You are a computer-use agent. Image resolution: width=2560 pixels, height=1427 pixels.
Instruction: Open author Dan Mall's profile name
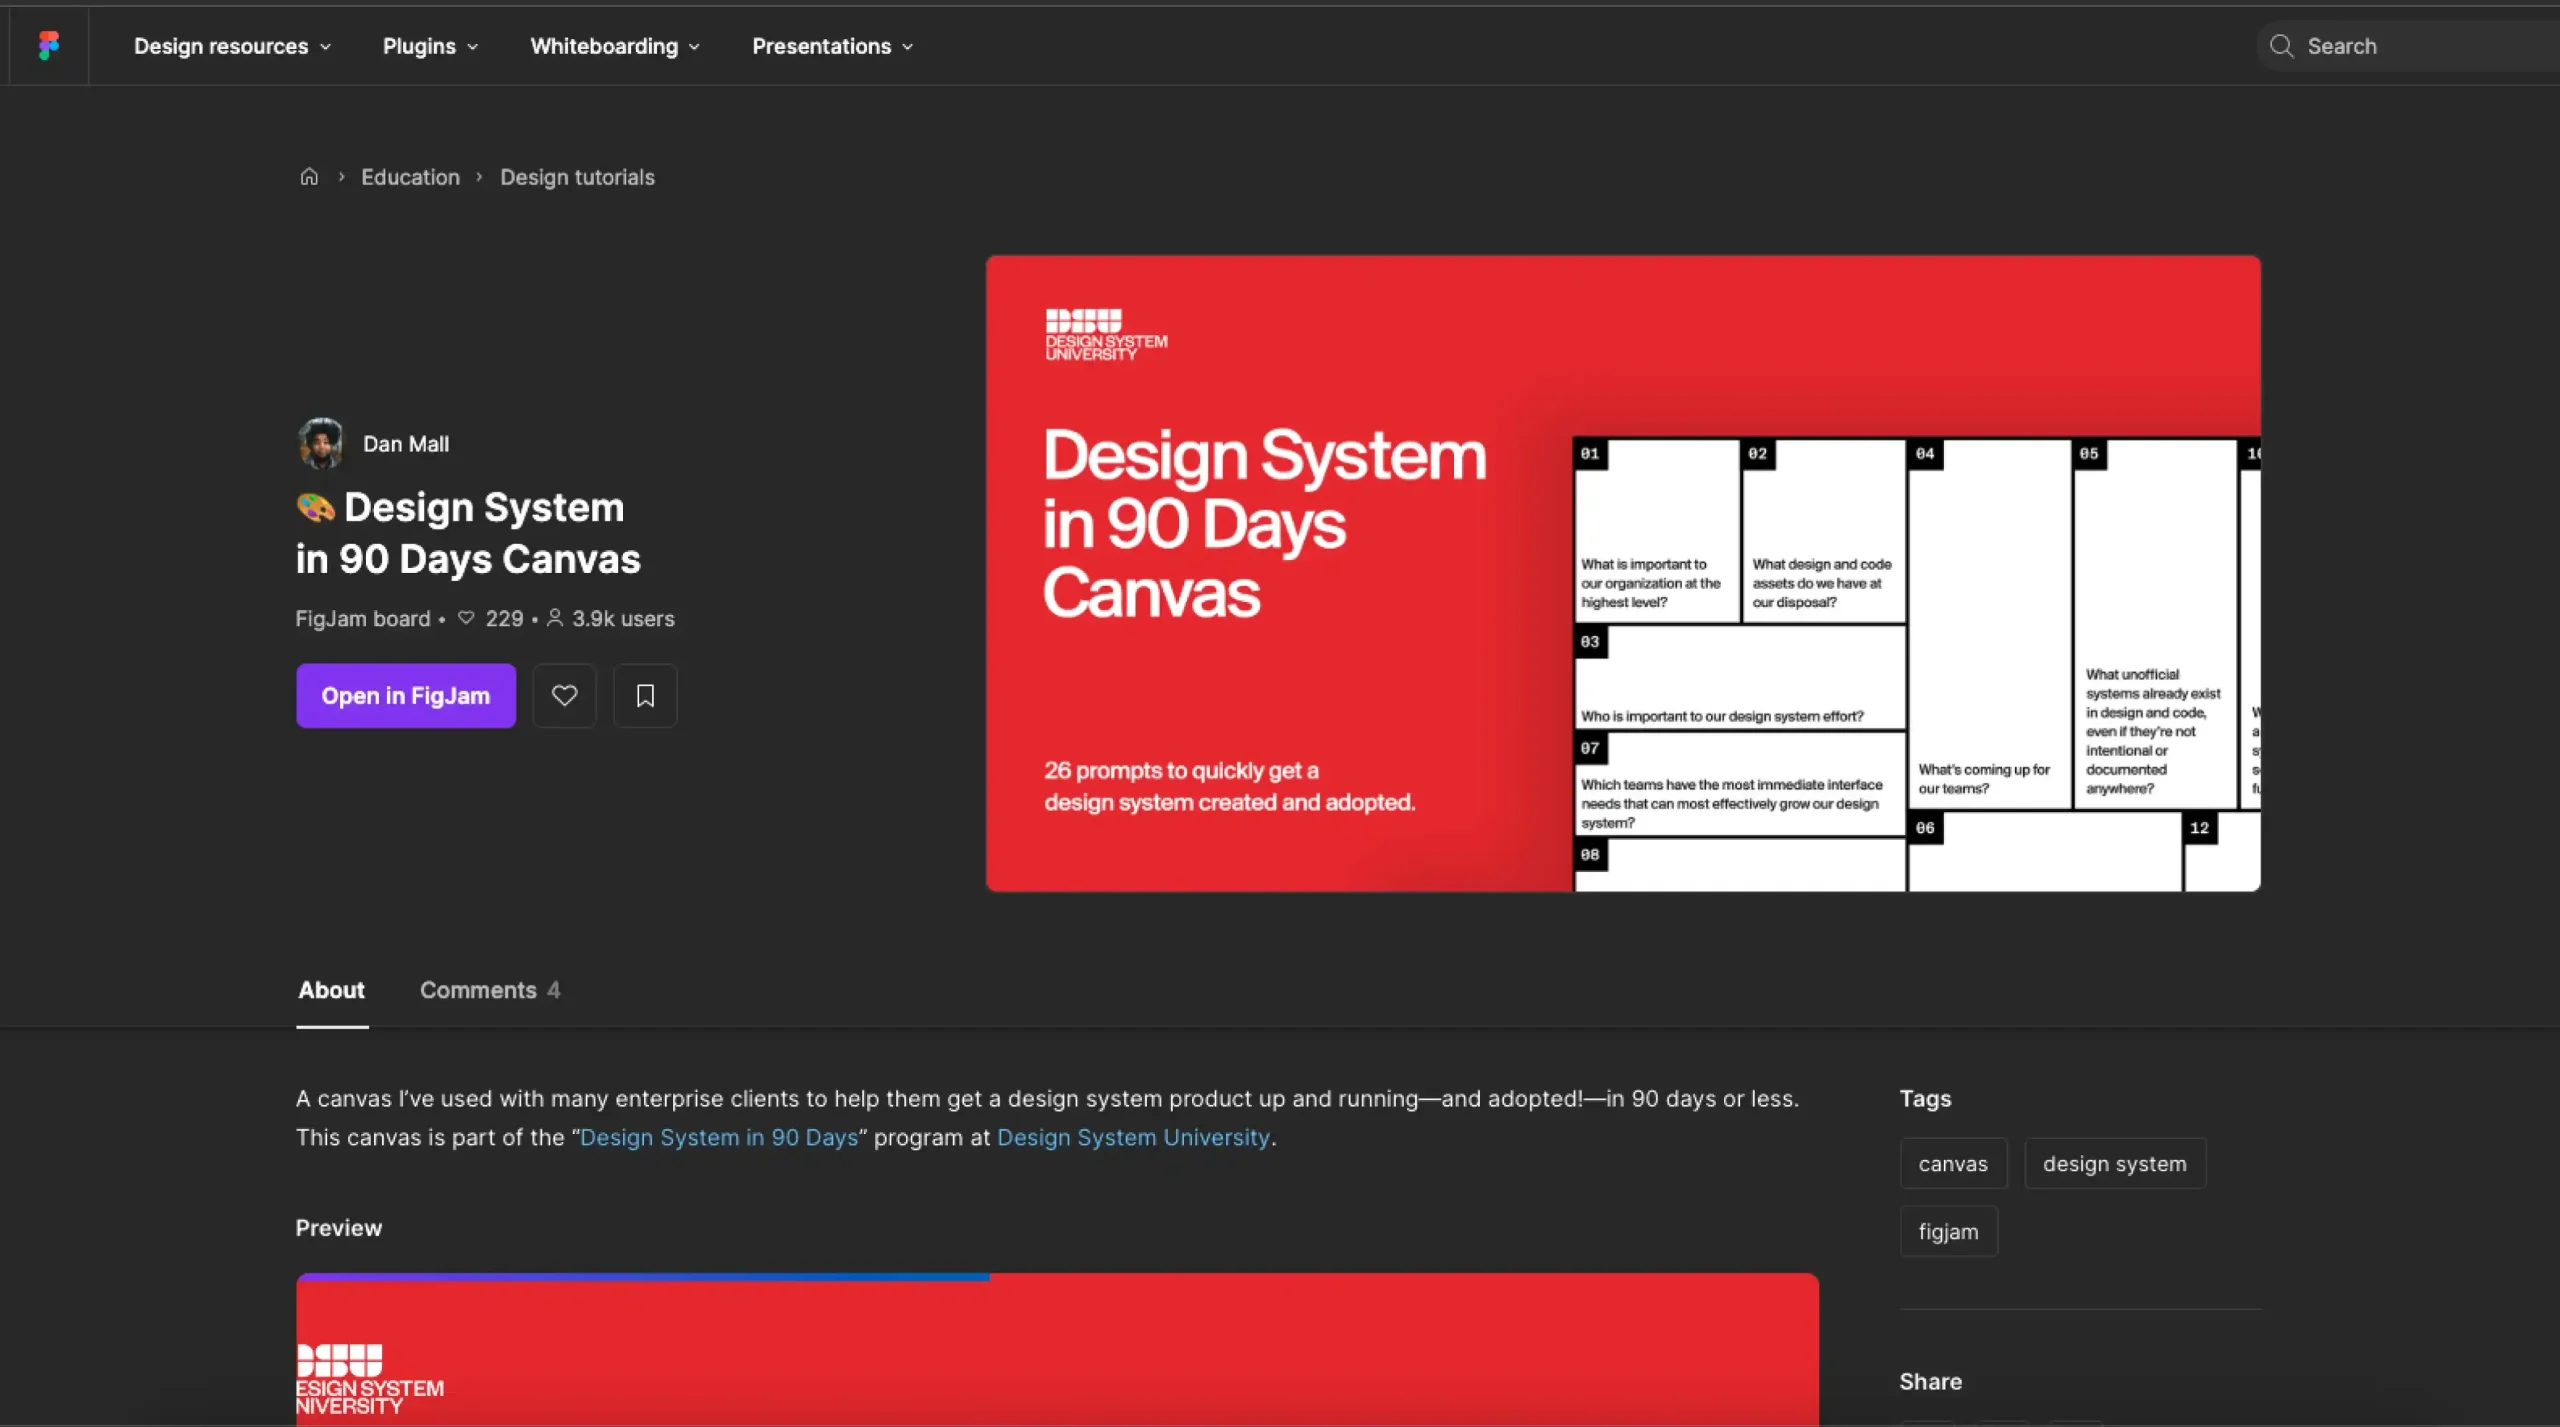point(406,444)
